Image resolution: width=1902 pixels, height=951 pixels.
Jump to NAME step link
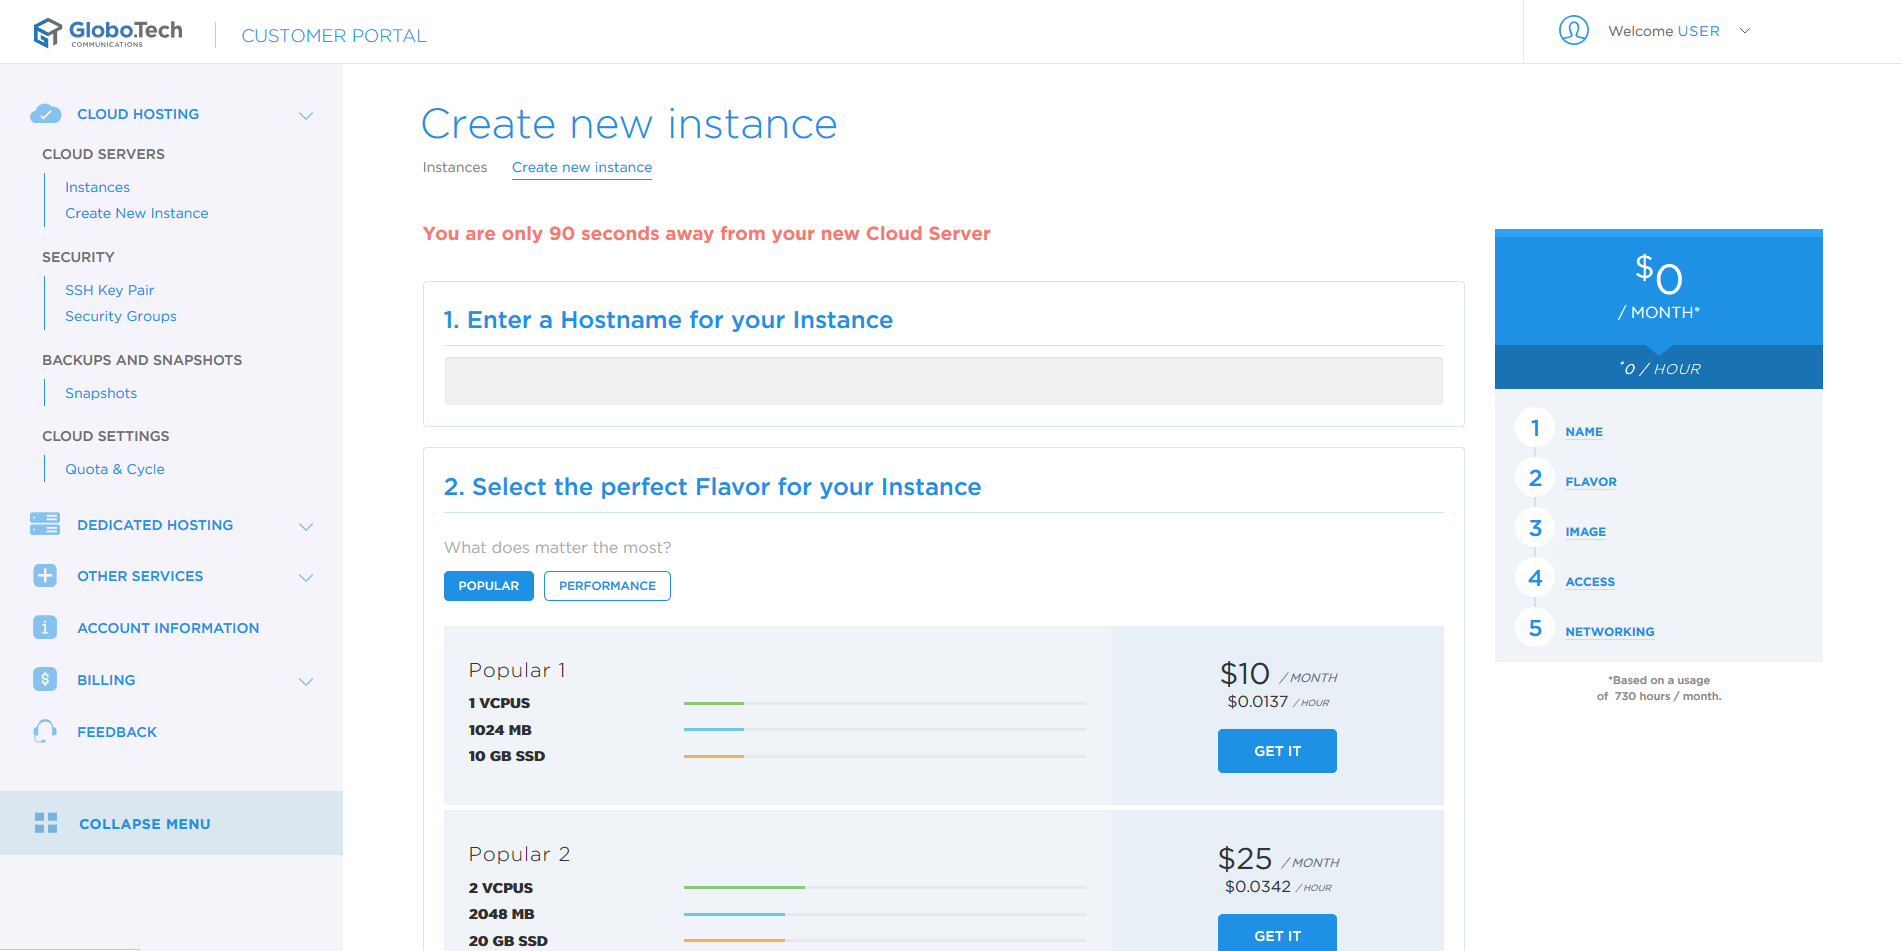click(x=1584, y=432)
